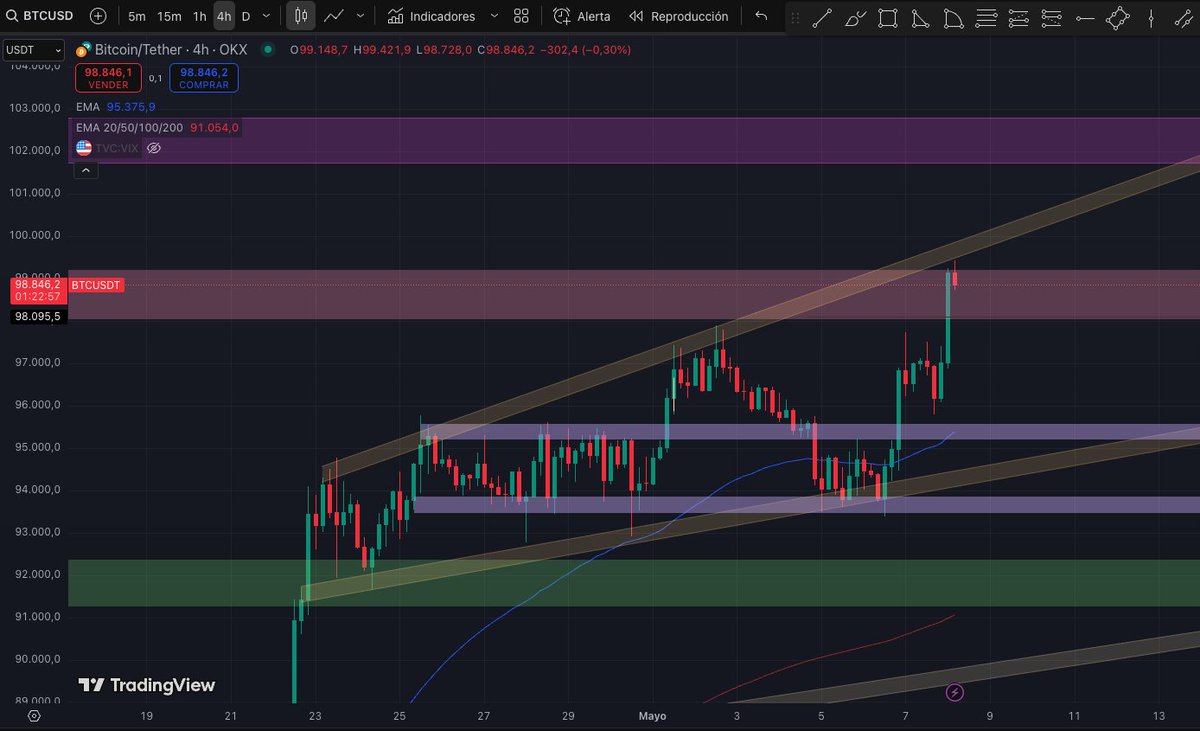The image size is (1200, 731).
Task: Open the USDT currency dropdown
Action: coord(33,50)
